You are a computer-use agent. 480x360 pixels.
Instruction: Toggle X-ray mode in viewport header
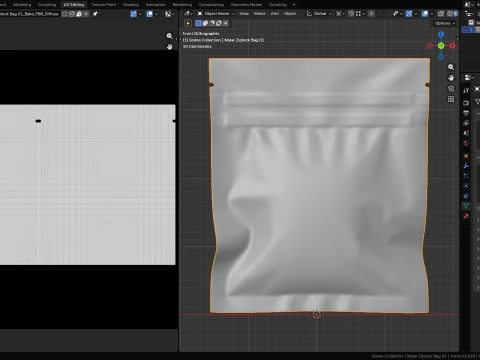441,14
